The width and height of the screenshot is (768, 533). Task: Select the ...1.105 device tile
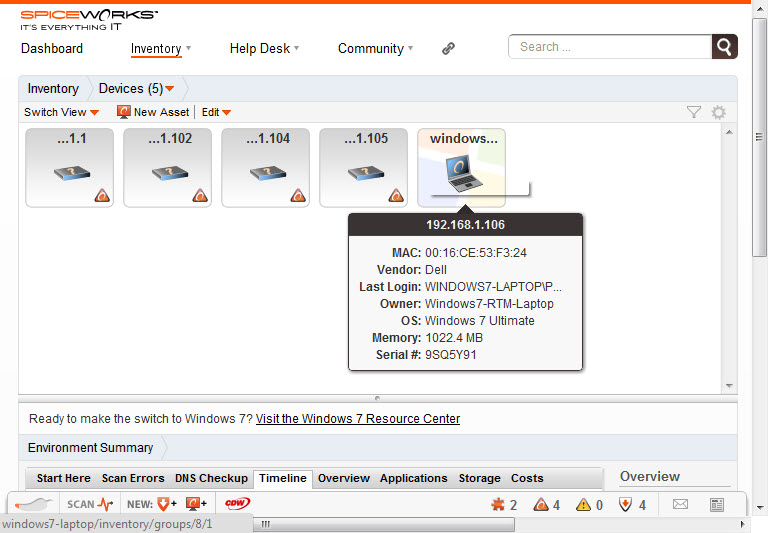point(363,168)
